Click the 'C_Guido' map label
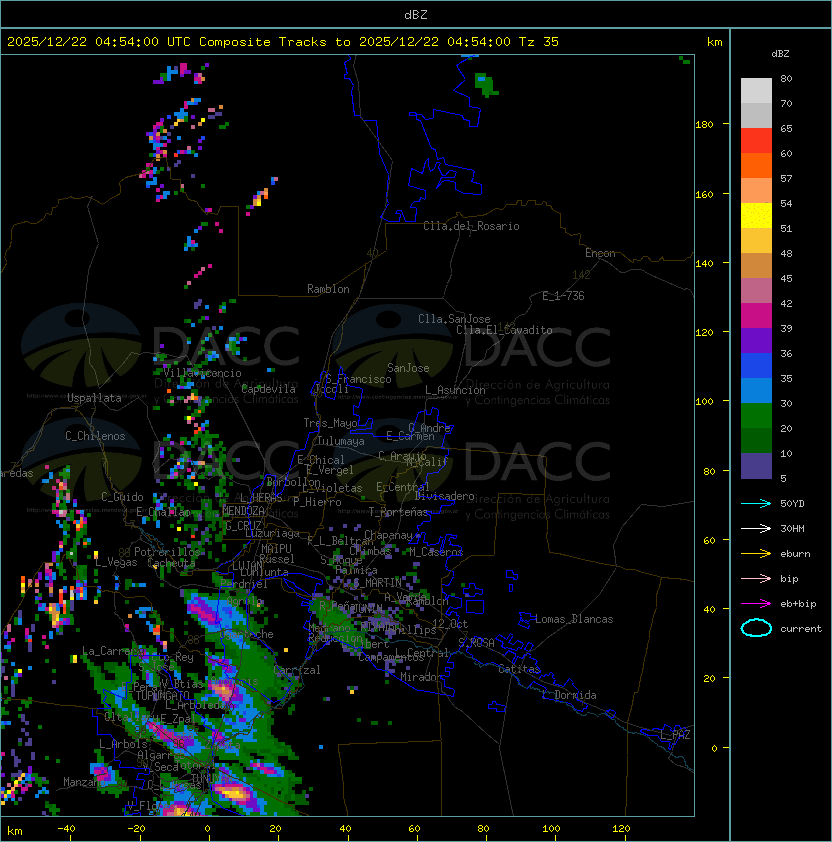The width and height of the screenshot is (832, 842). (122, 497)
